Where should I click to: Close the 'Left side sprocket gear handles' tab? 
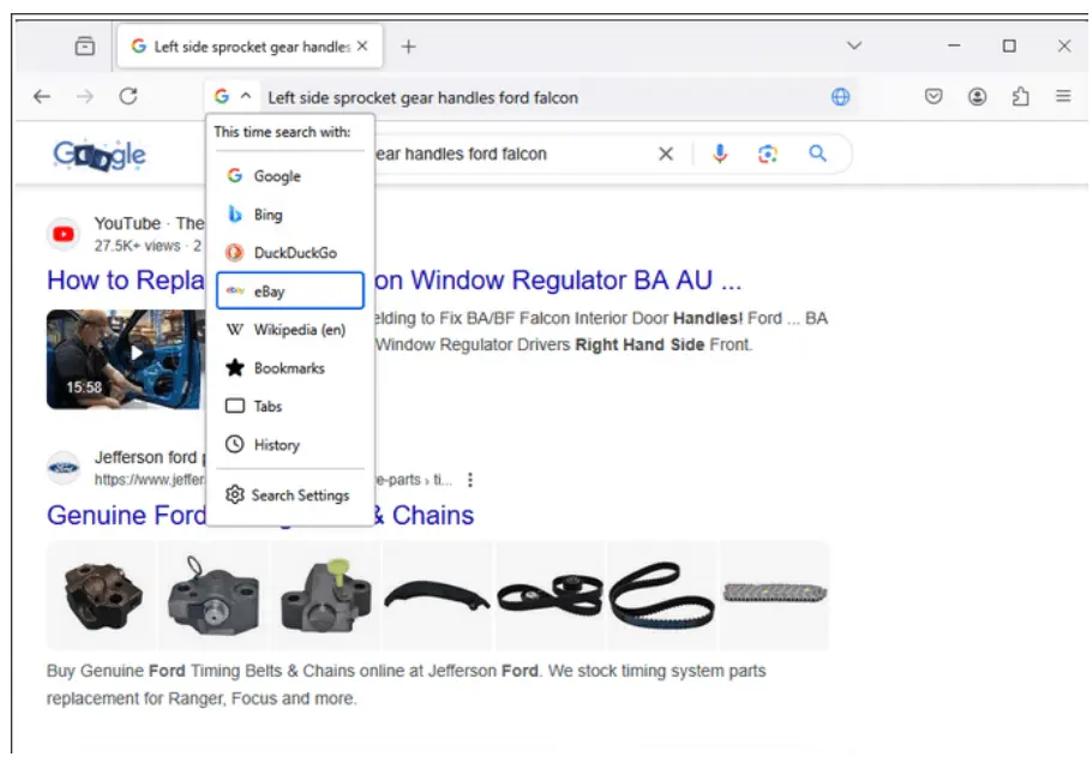click(x=362, y=46)
